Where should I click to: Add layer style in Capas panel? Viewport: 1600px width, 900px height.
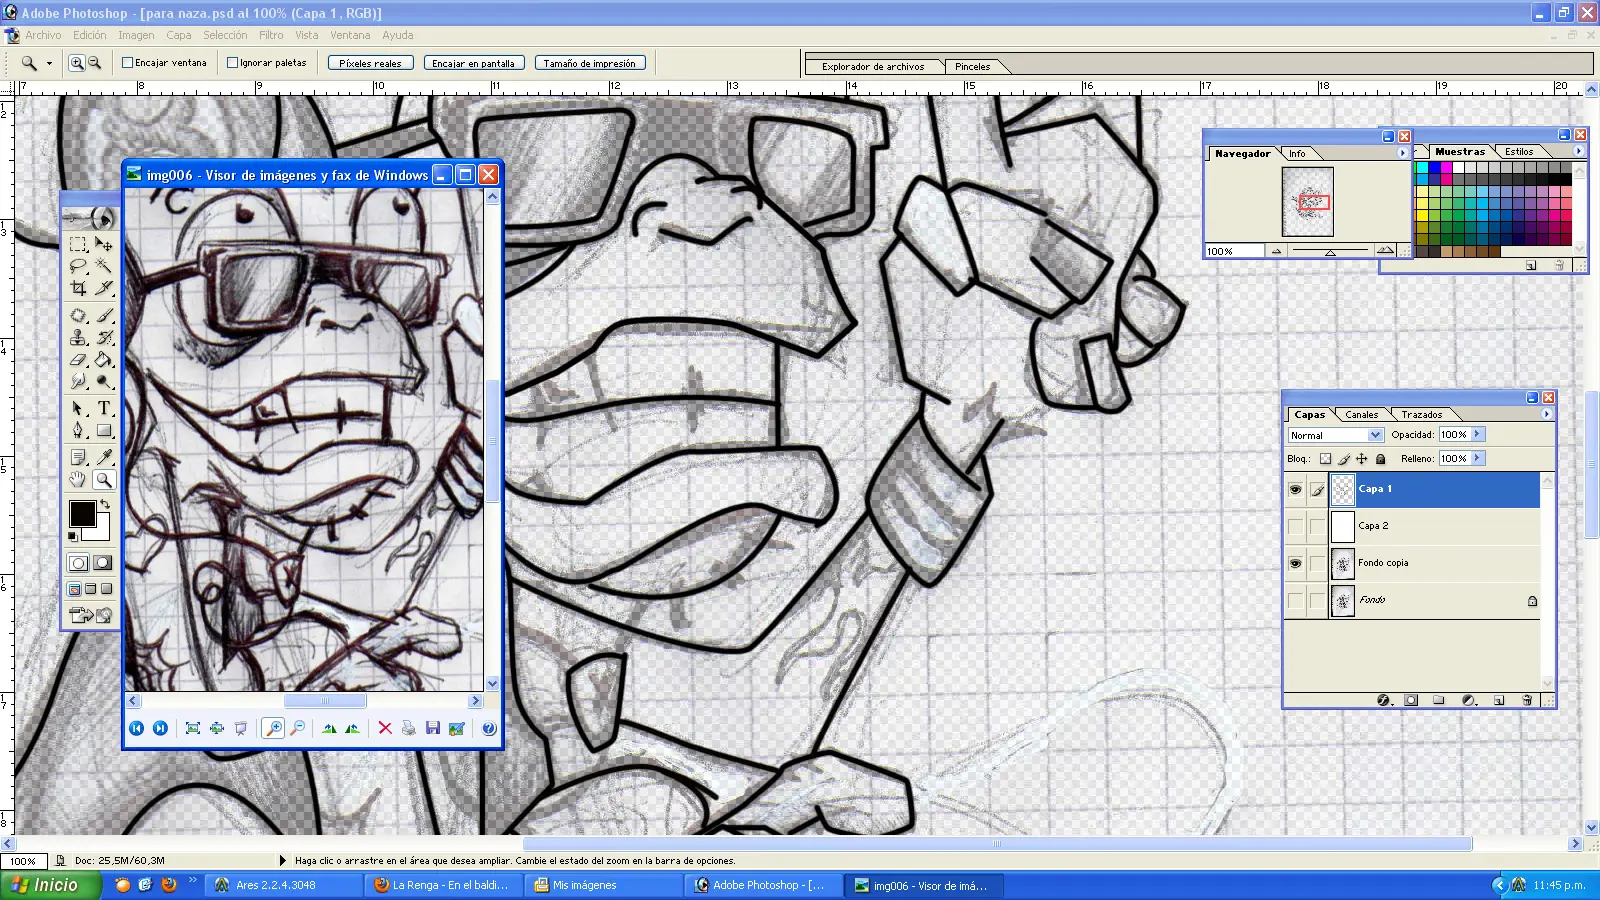(x=1384, y=700)
